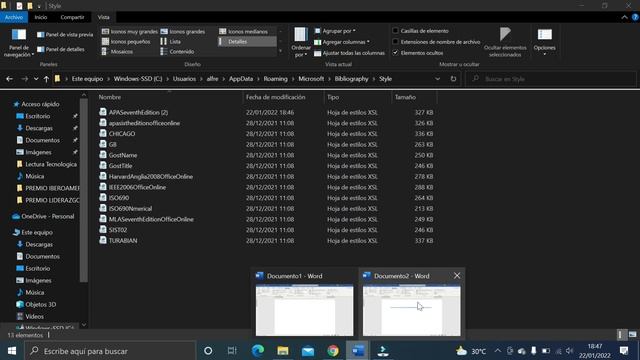Viewport: 640px width, 360px height.
Task: Open Microsoft Edge from taskbar
Action: (x=258, y=351)
